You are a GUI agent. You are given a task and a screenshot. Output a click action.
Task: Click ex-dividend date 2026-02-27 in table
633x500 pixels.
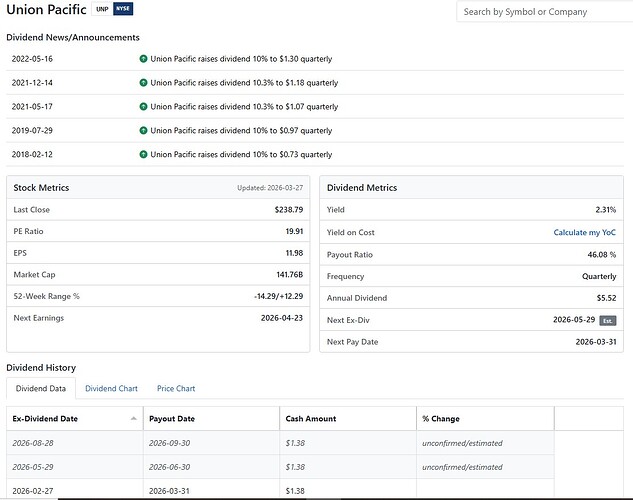[33, 491]
